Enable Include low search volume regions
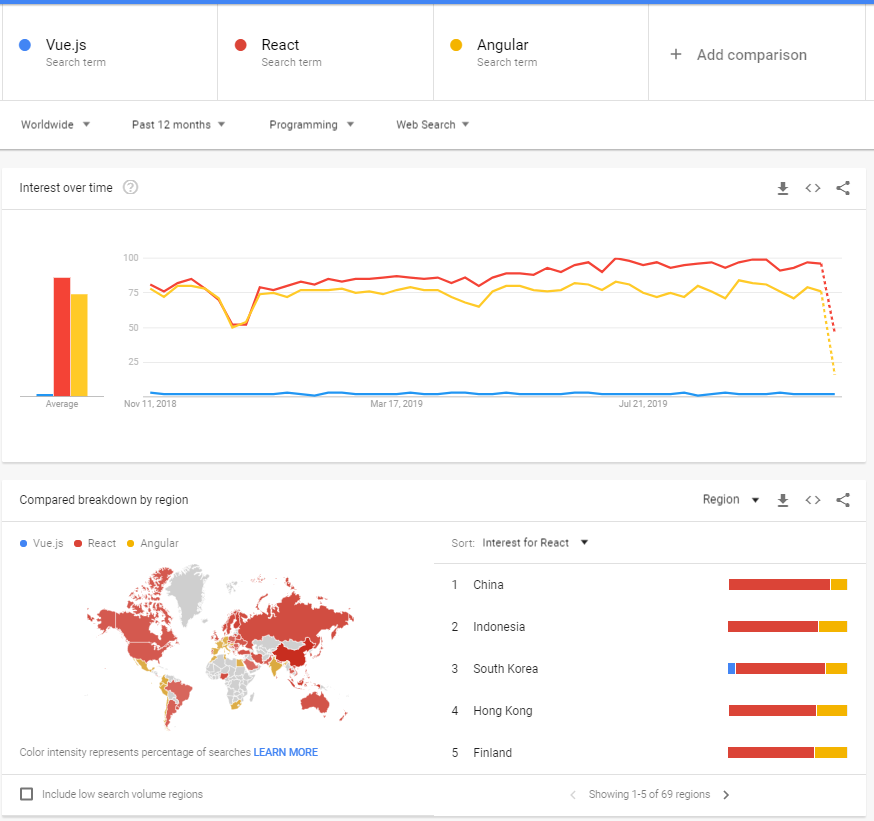 [26, 794]
